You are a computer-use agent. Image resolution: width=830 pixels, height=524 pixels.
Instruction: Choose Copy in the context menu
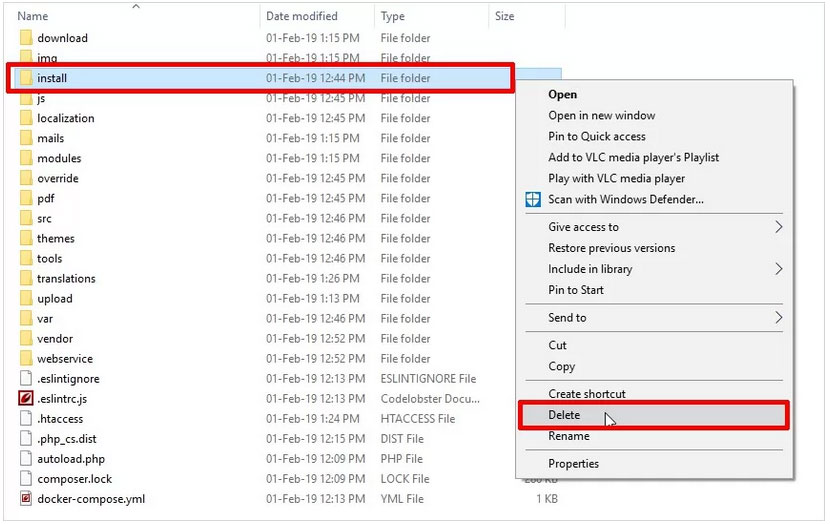pyautogui.click(x=562, y=366)
